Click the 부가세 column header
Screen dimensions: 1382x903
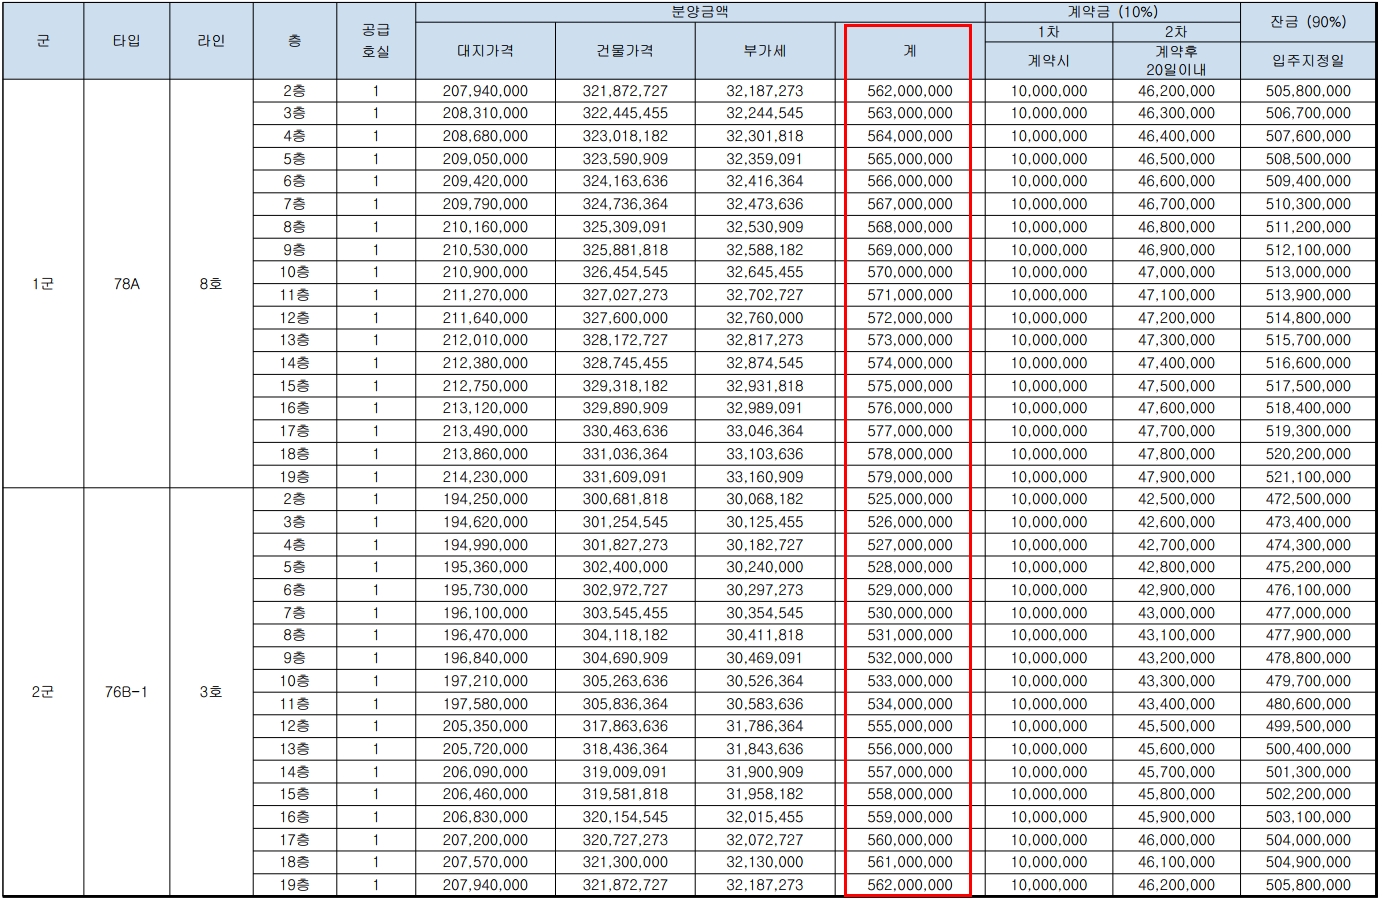765,51
